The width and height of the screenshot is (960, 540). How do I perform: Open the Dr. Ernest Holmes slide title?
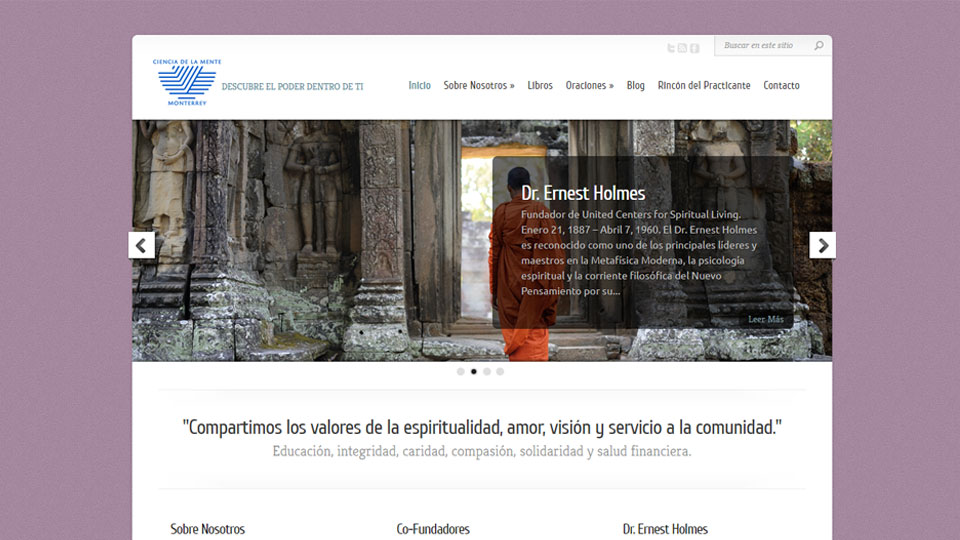coord(583,193)
